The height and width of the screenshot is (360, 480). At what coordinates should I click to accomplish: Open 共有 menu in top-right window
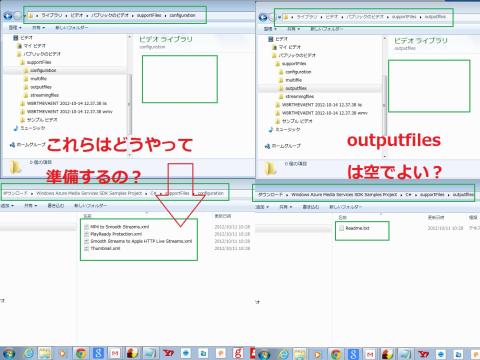pyautogui.click(x=293, y=29)
